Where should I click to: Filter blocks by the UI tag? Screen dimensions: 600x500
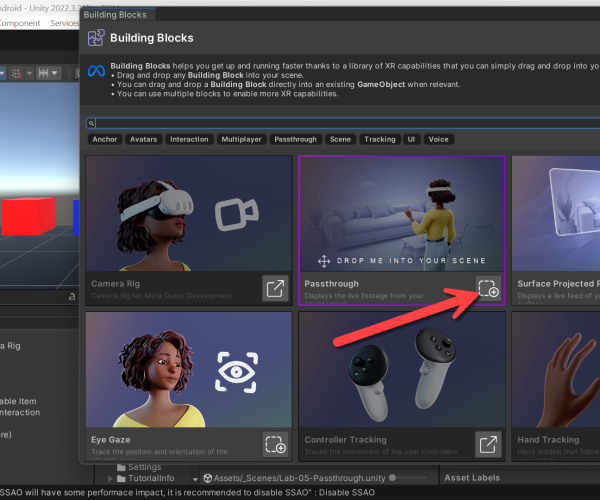pyautogui.click(x=411, y=139)
